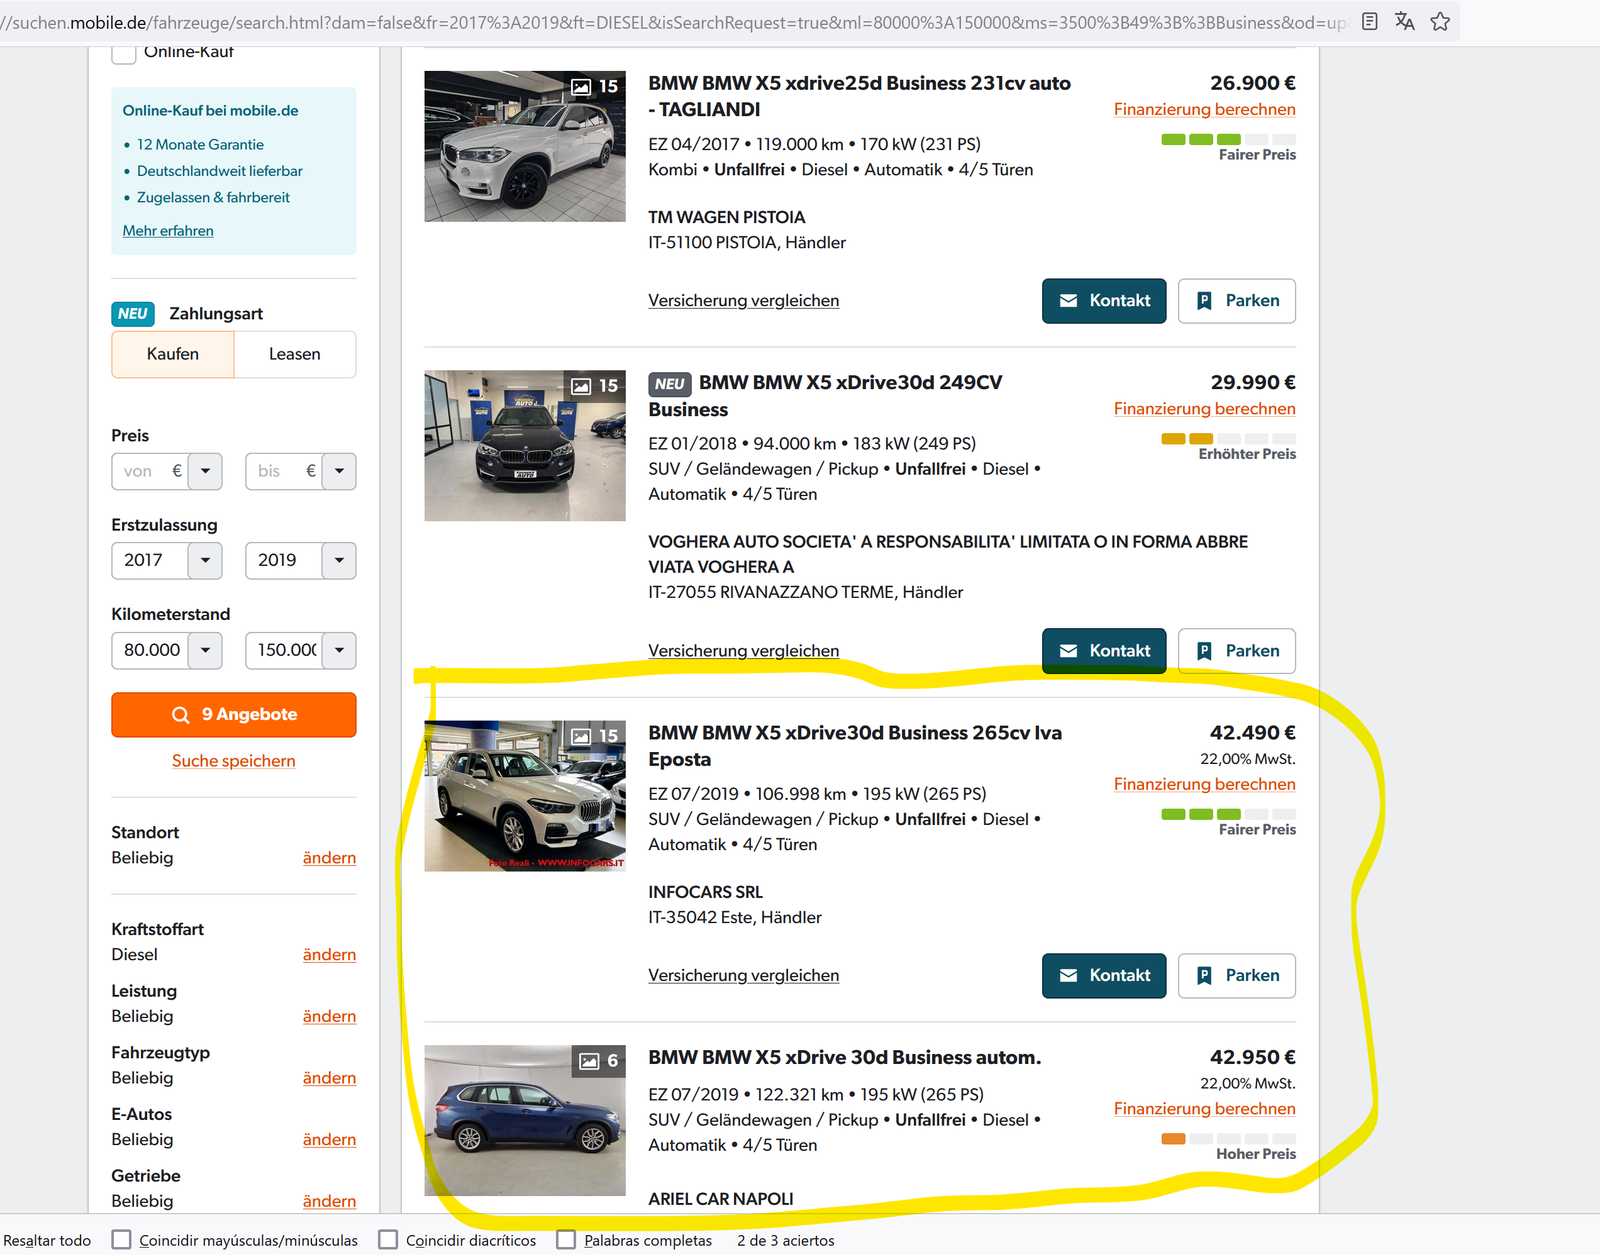Click photo count icon on the white X5 Iva Esposta image
Screen dimensions: 1600x1255
pyautogui.click(x=581, y=736)
